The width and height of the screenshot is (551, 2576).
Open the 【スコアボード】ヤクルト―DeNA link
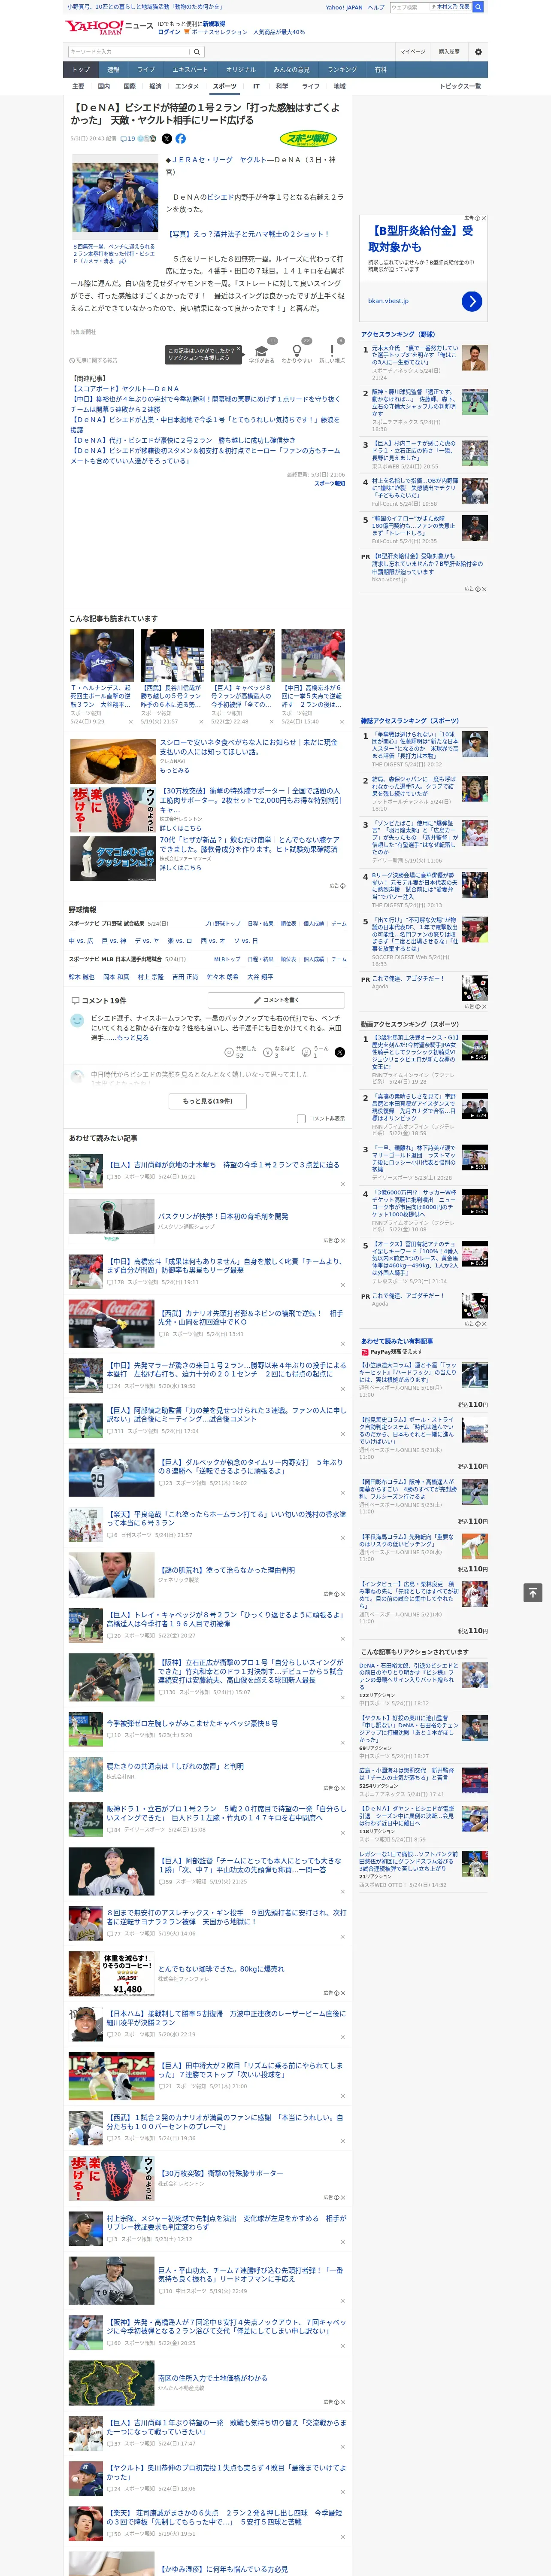(125, 389)
